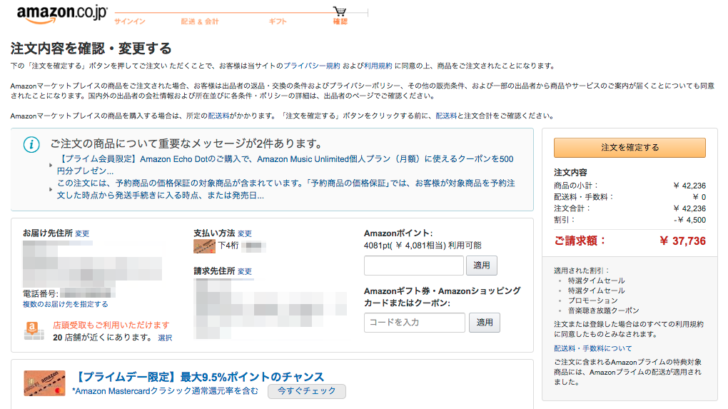
Task: Click the store pickup locker icon
Action: pyautogui.click(x=33, y=331)
